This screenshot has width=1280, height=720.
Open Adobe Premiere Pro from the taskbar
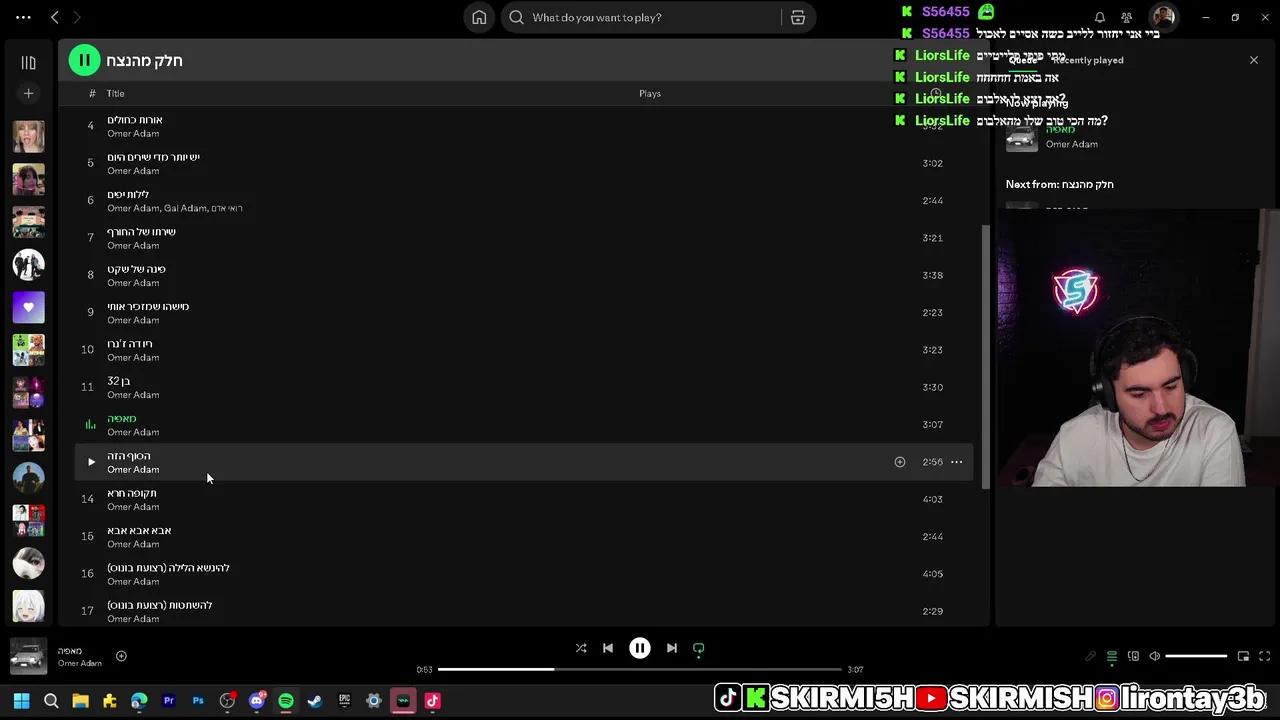tap(168, 701)
